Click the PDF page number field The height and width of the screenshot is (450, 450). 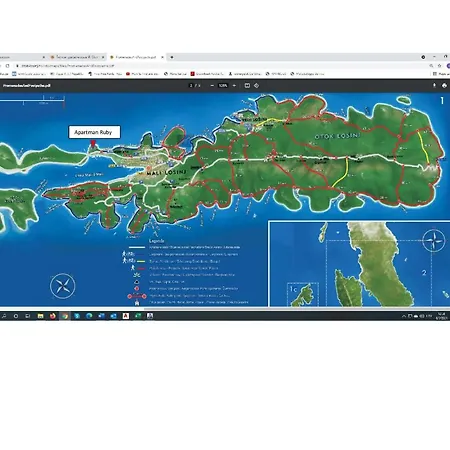coord(191,86)
